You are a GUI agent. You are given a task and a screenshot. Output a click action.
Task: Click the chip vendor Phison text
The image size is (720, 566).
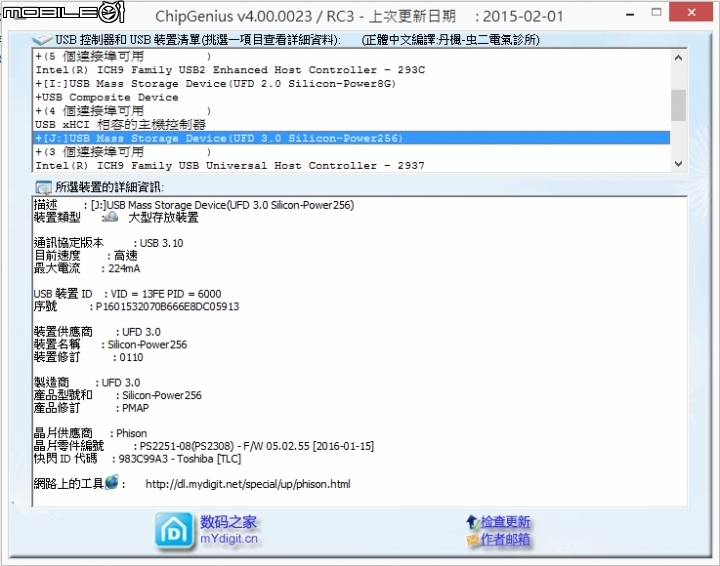(131, 433)
